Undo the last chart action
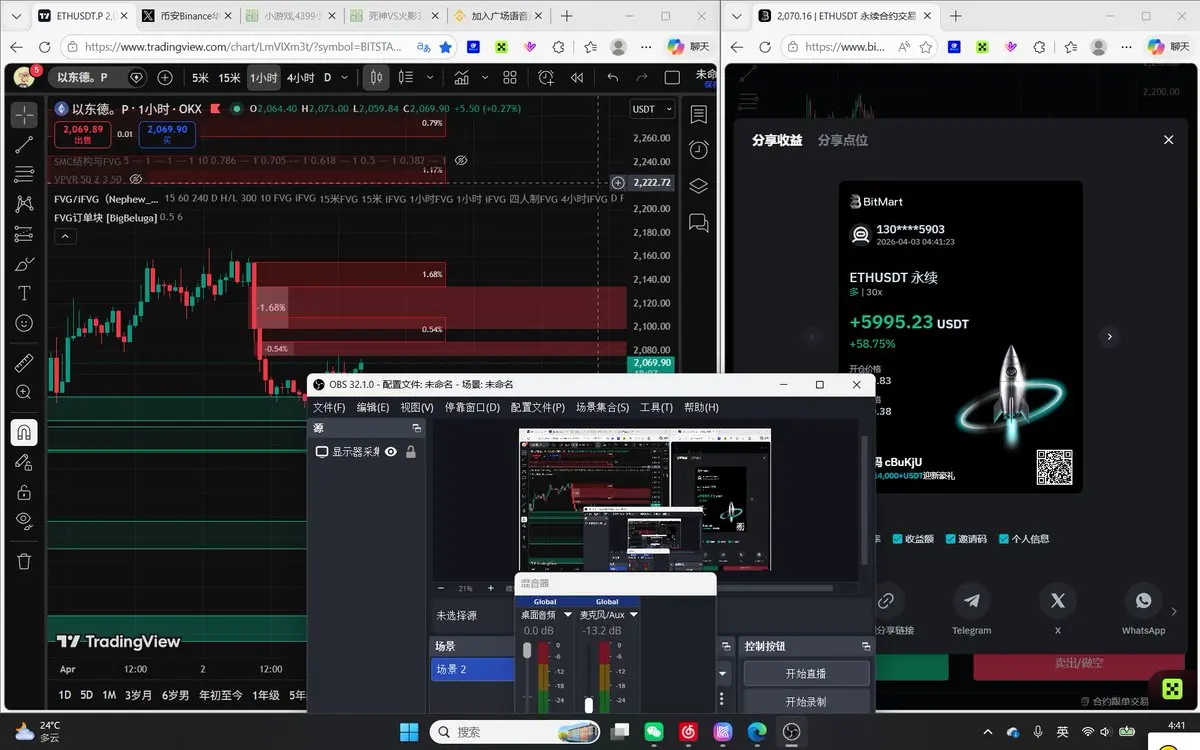Screen dimensions: 1200x750 coord(613,78)
